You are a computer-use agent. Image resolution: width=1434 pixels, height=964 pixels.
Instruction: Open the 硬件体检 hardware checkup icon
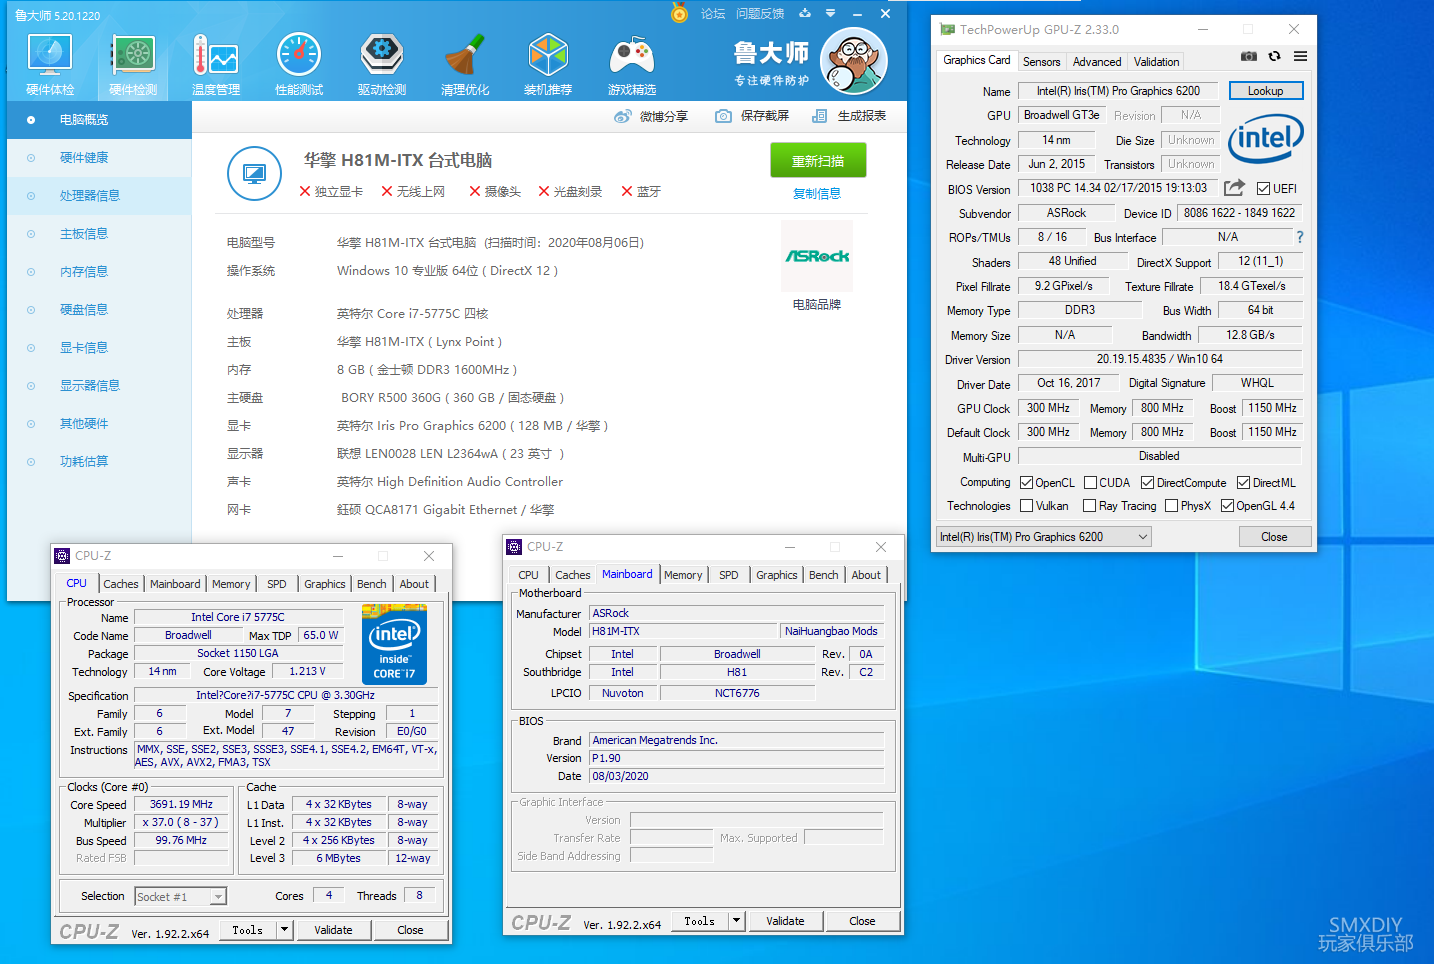point(50,64)
